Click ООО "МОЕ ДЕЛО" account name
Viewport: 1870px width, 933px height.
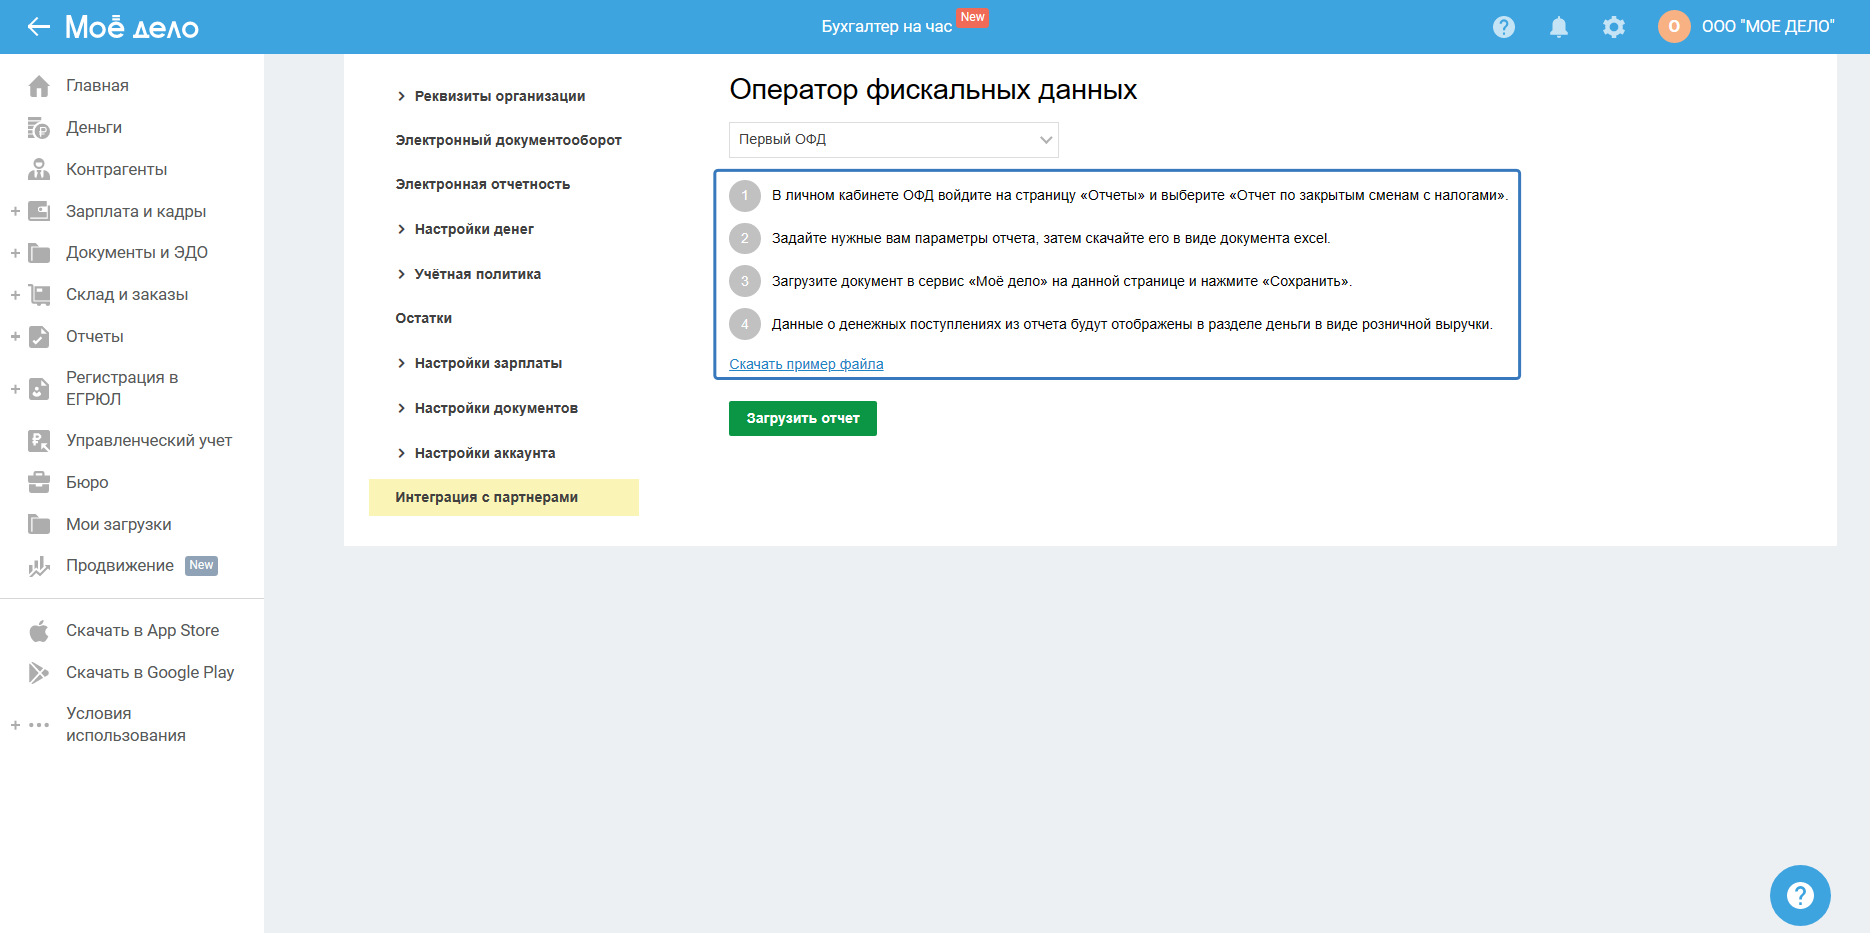[x=1768, y=27]
